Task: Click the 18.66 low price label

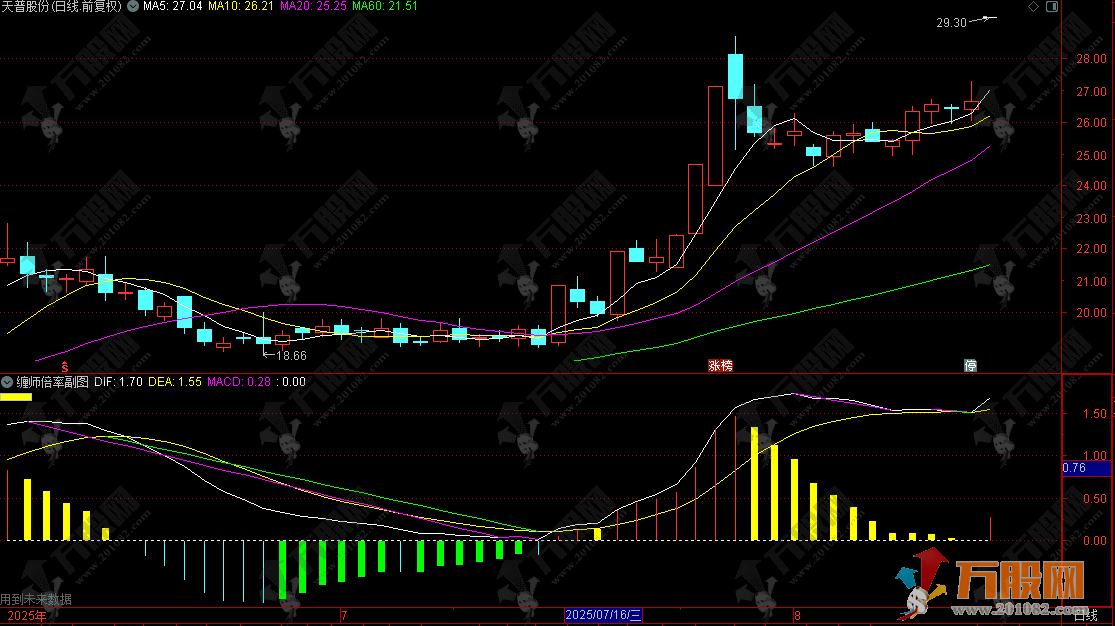Action: (x=292, y=356)
